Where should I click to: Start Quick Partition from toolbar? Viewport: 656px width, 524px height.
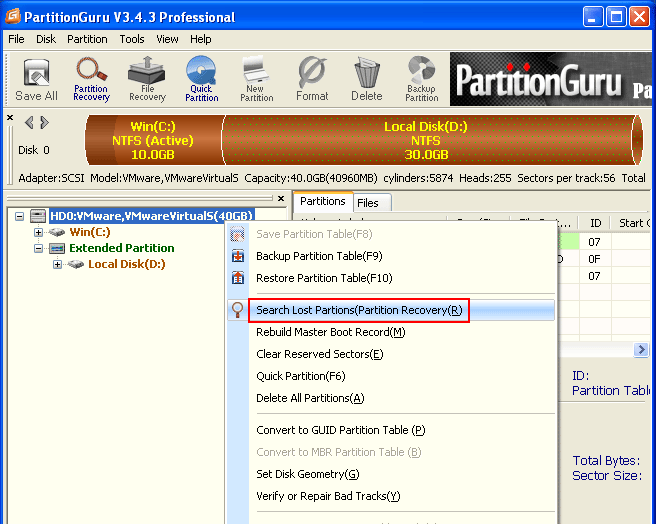(201, 80)
